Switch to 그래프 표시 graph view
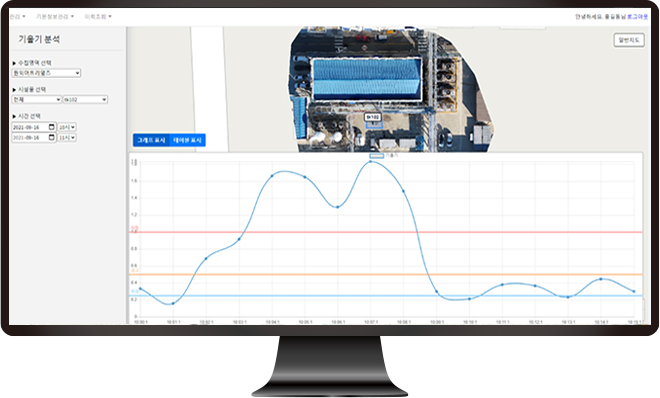660x398 pixels. click(151, 140)
